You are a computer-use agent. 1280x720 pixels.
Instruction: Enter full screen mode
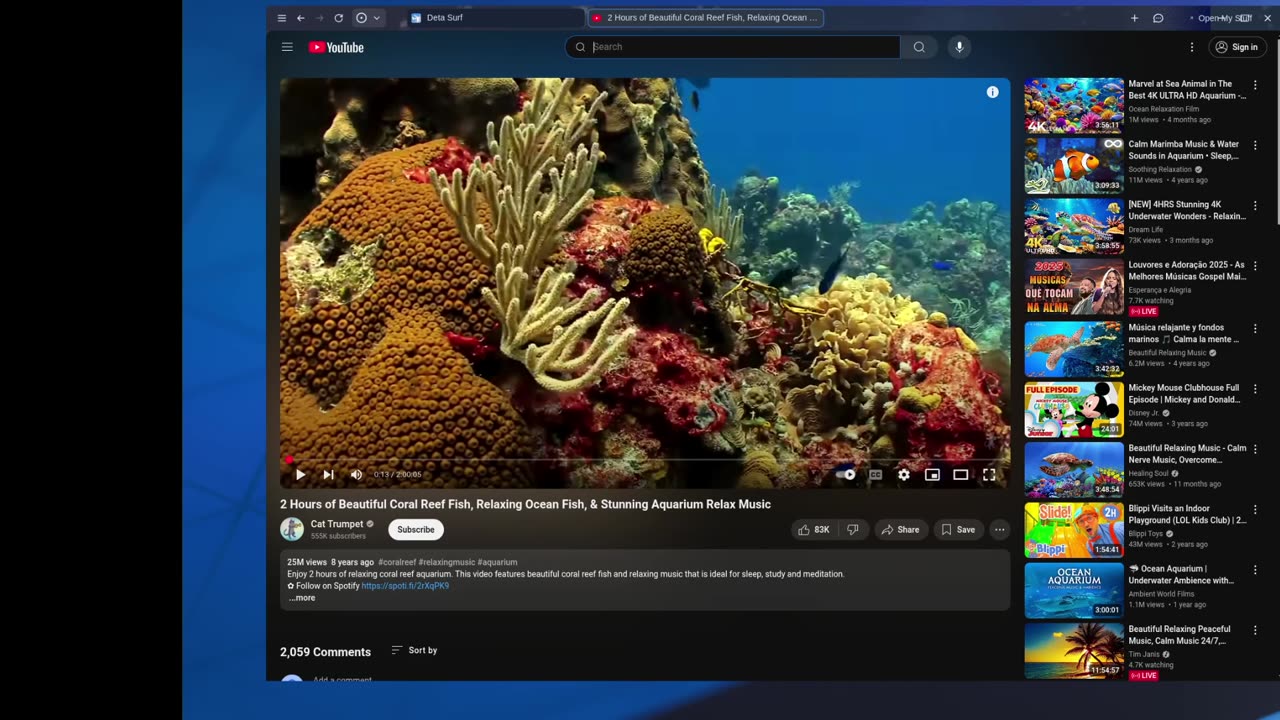pos(989,475)
